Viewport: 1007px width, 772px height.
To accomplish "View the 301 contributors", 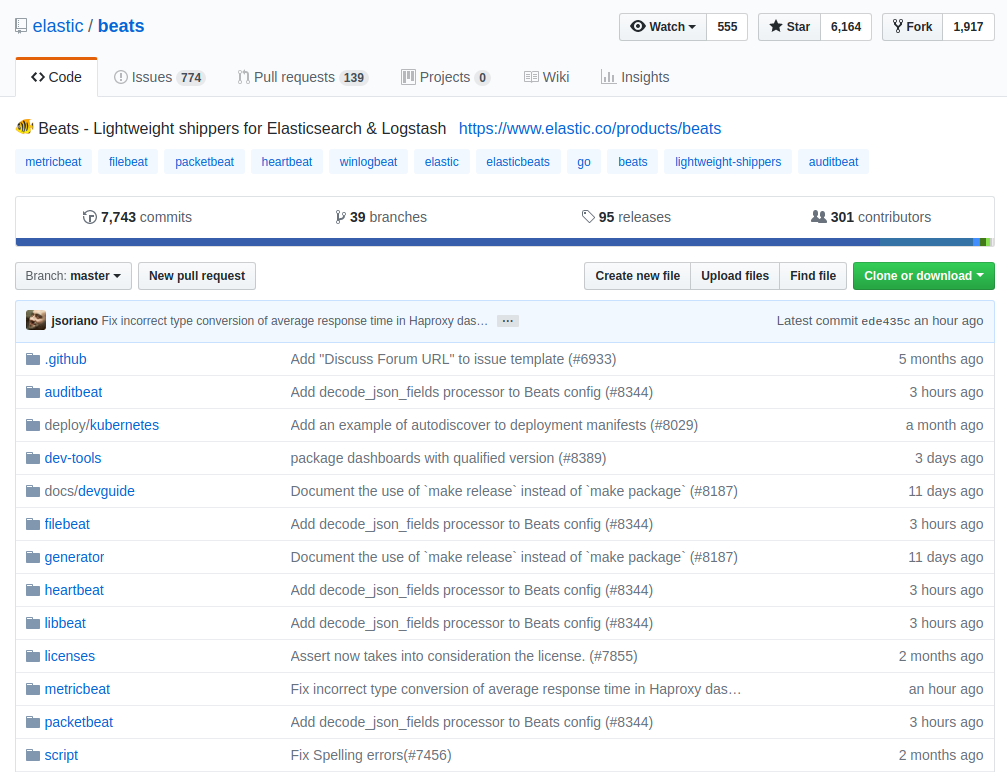I will coord(871,217).
